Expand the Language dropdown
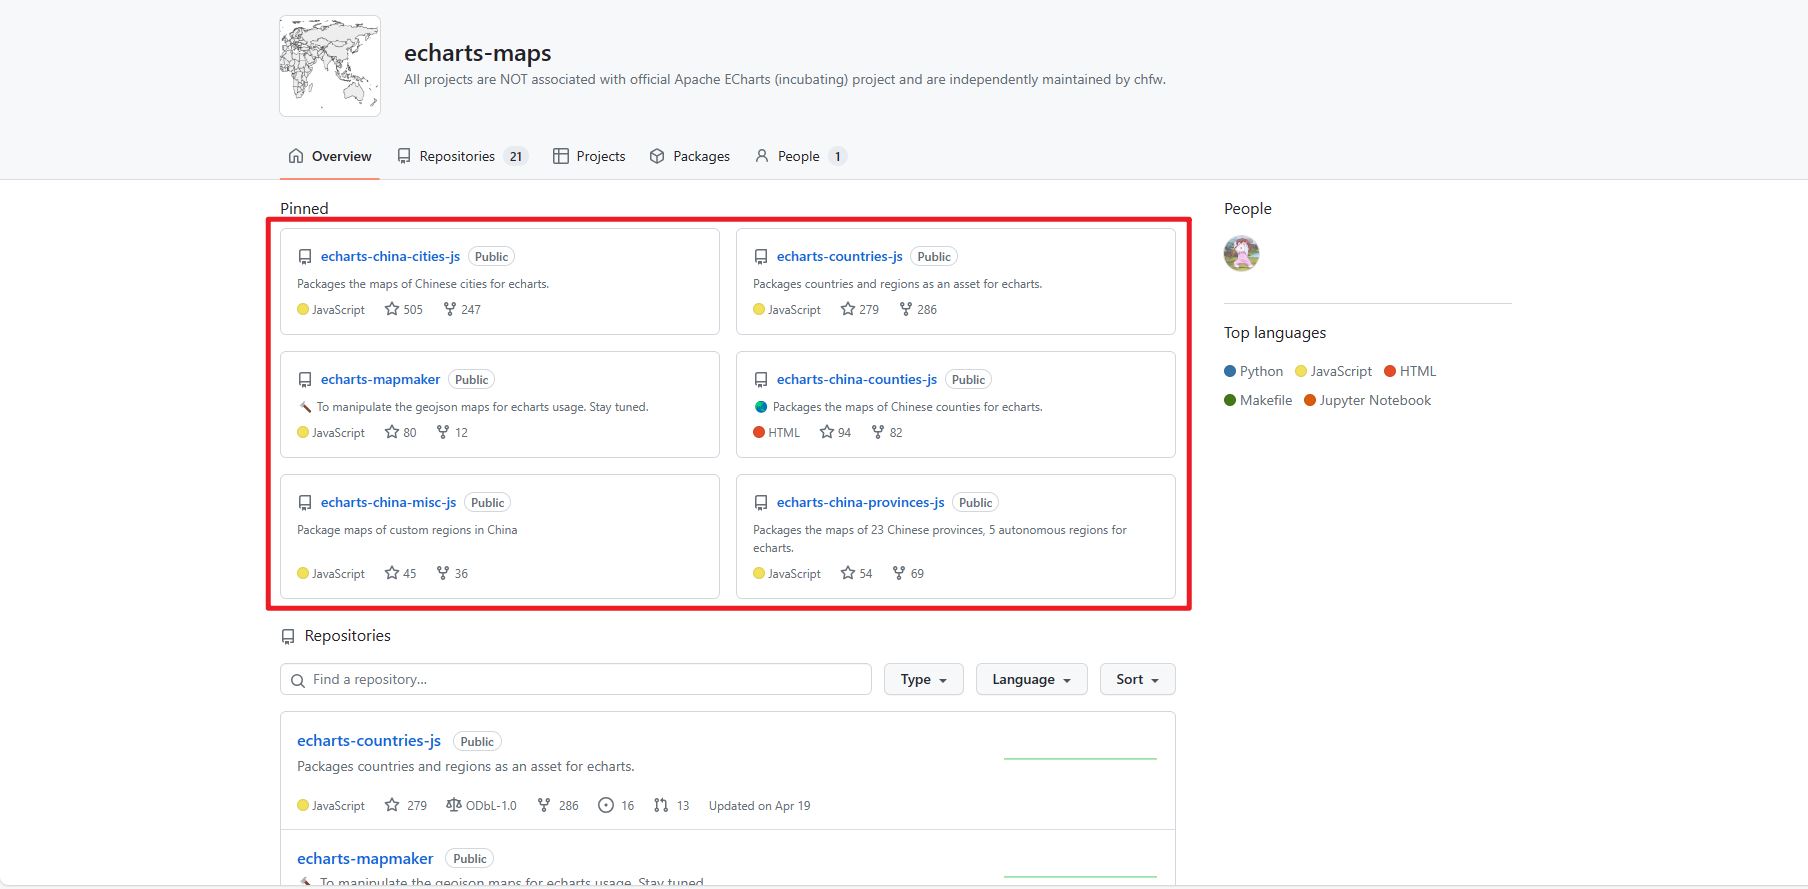Viewport: 1808px width, 889px height. [x=1031, y=679]
